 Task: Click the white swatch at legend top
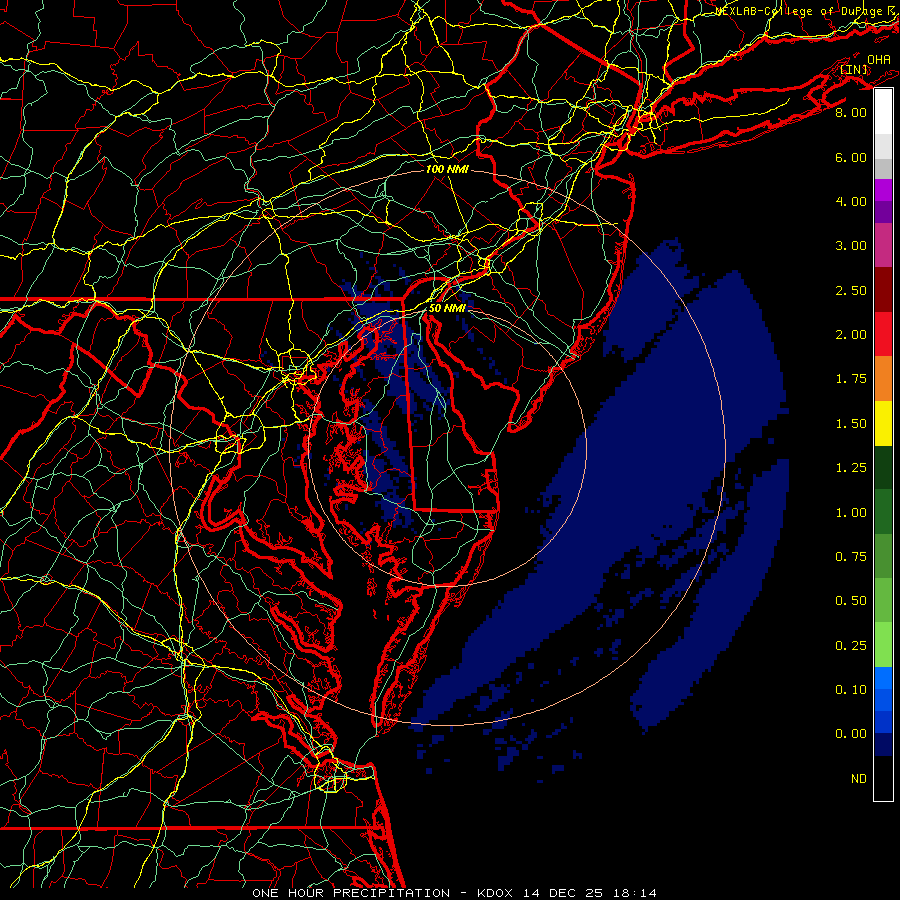pyautogui.click(x=883, y=112)
